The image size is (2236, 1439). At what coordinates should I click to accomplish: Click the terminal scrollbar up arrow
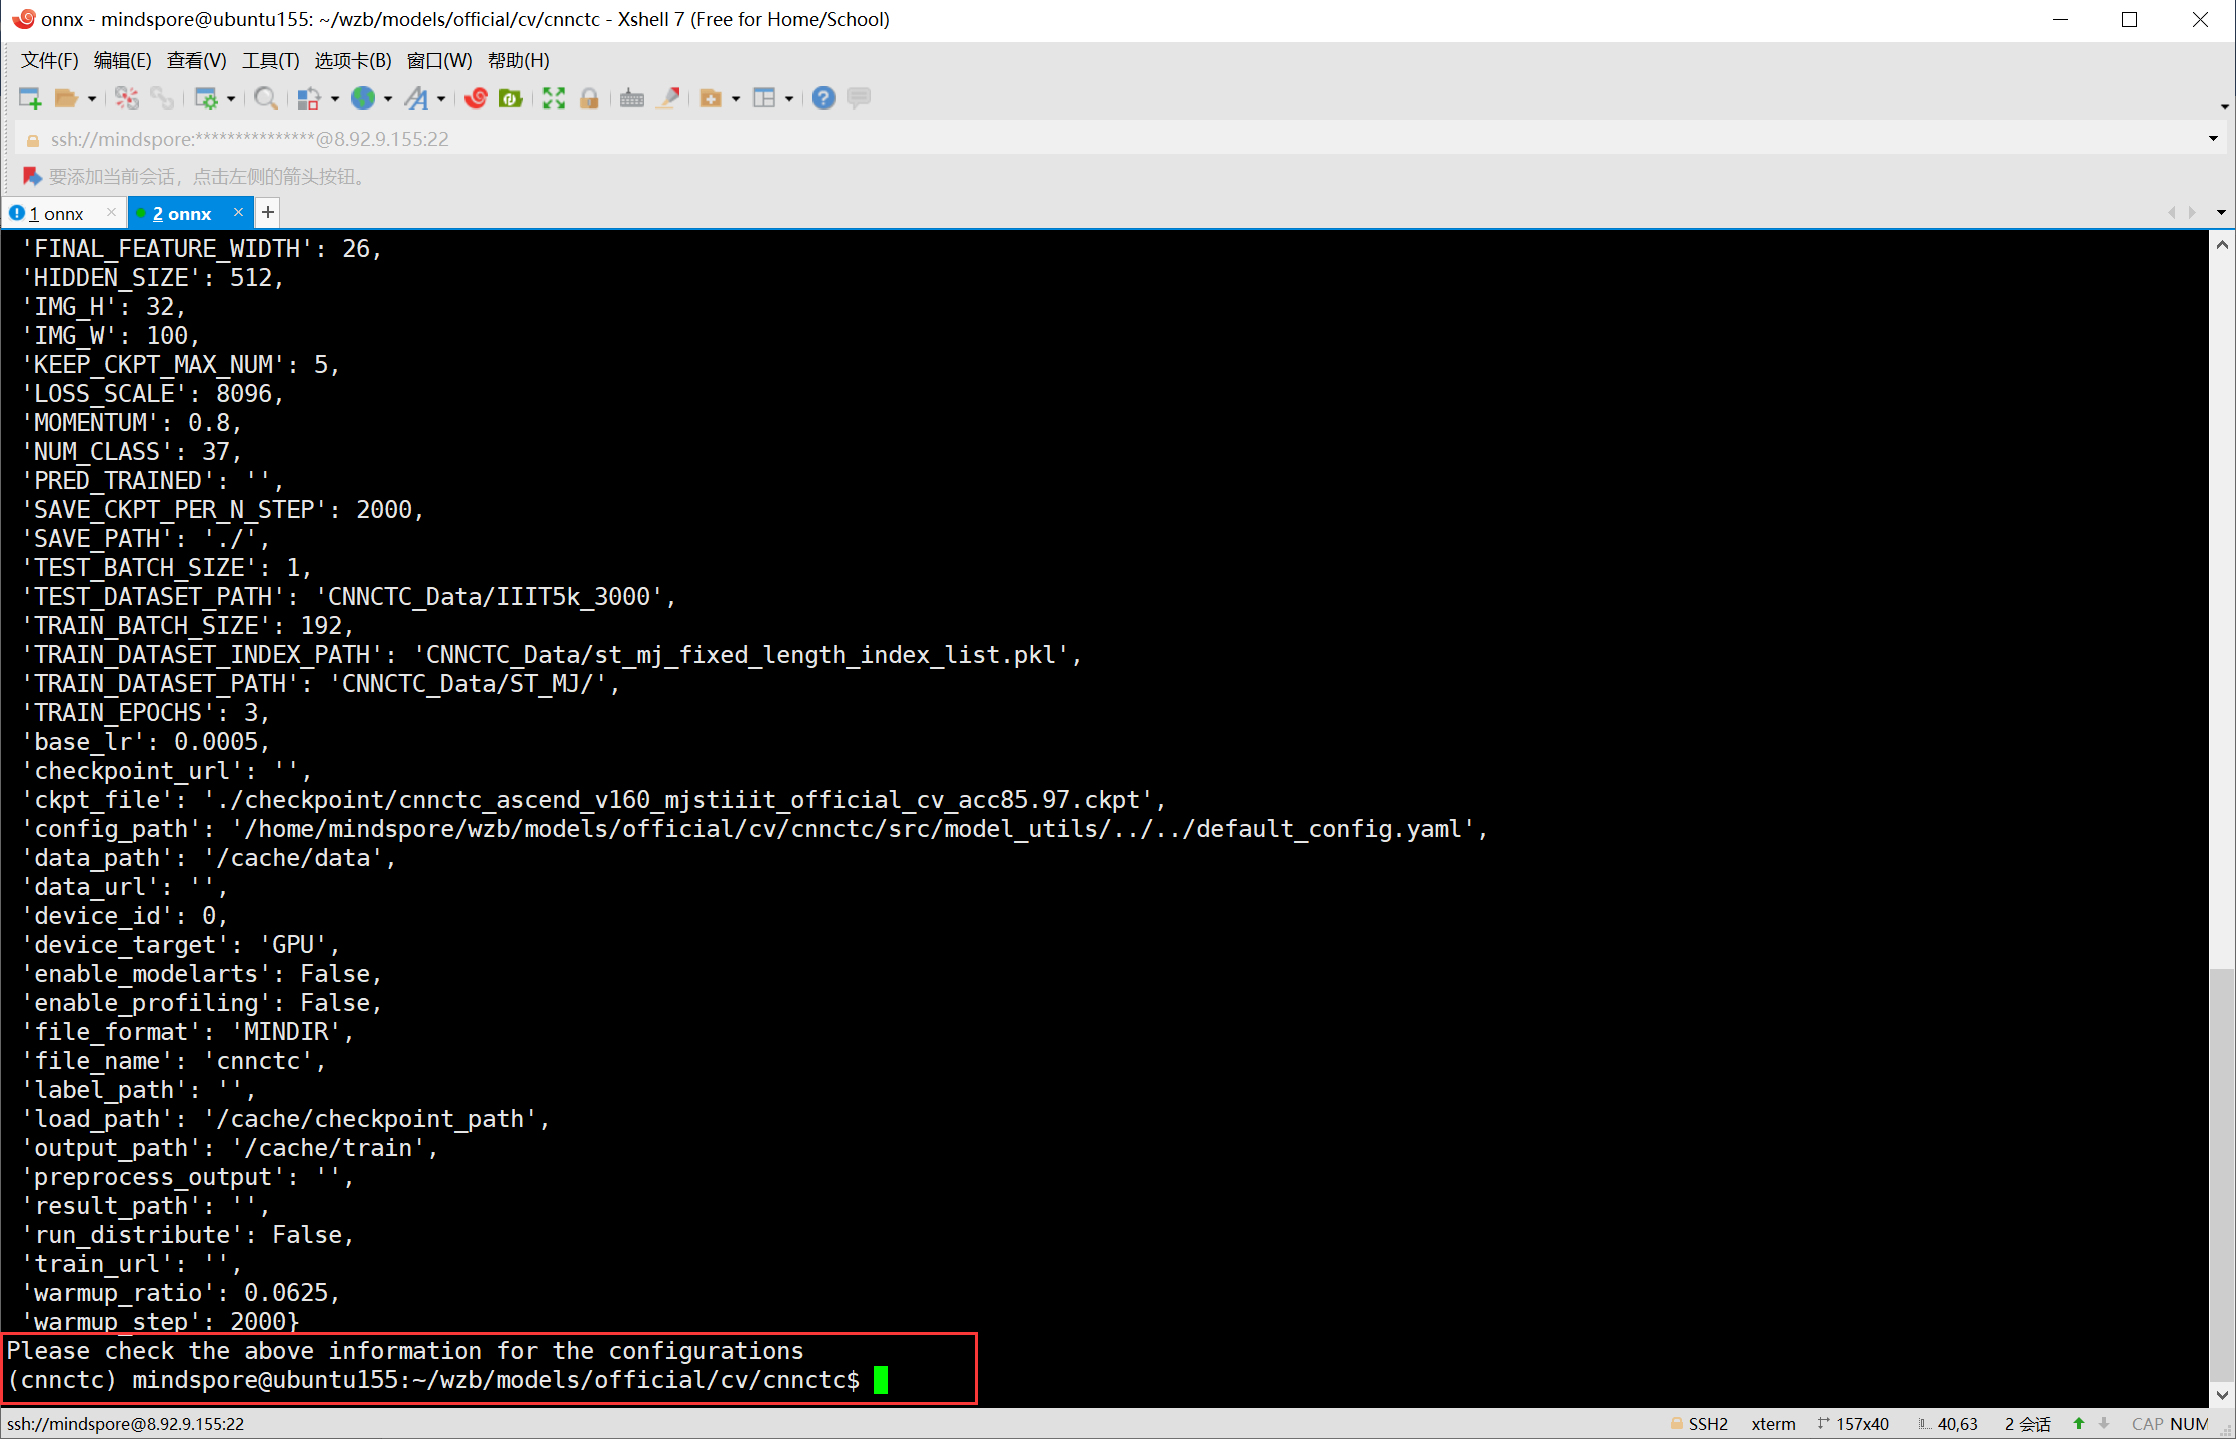[2222, 245]
